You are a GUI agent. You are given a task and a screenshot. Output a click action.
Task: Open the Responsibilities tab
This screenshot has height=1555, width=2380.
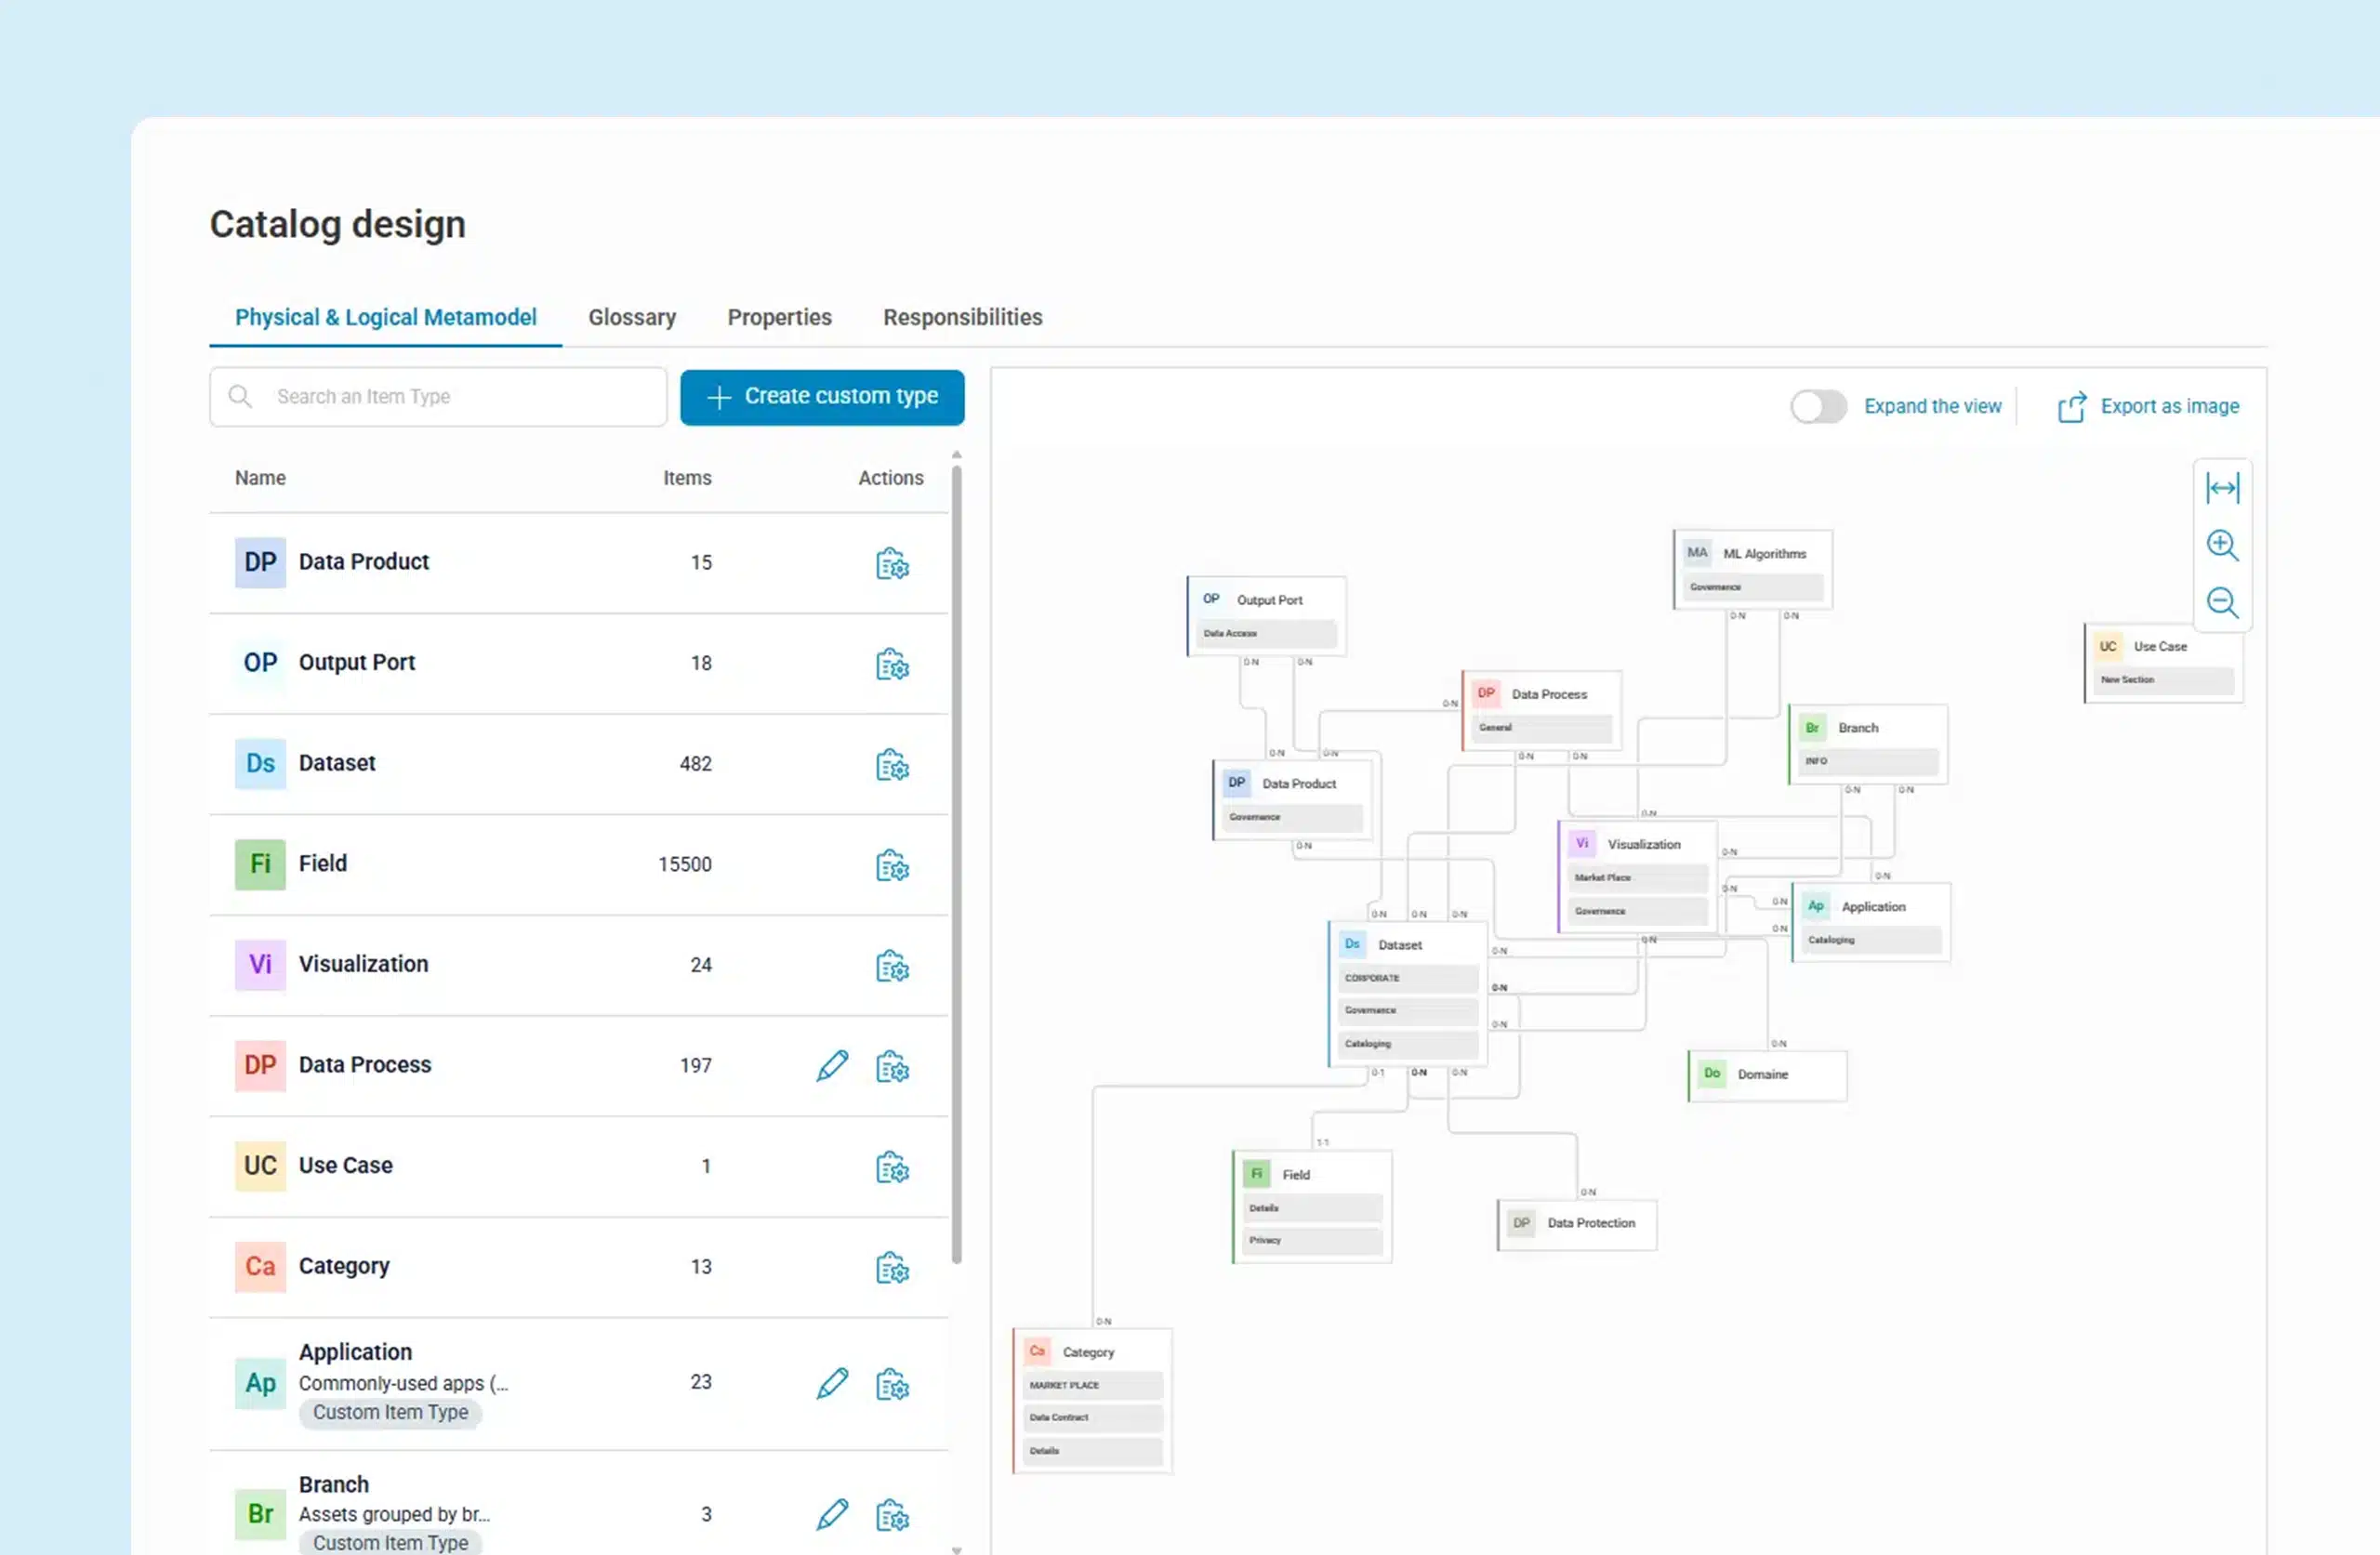coord(961,317)
